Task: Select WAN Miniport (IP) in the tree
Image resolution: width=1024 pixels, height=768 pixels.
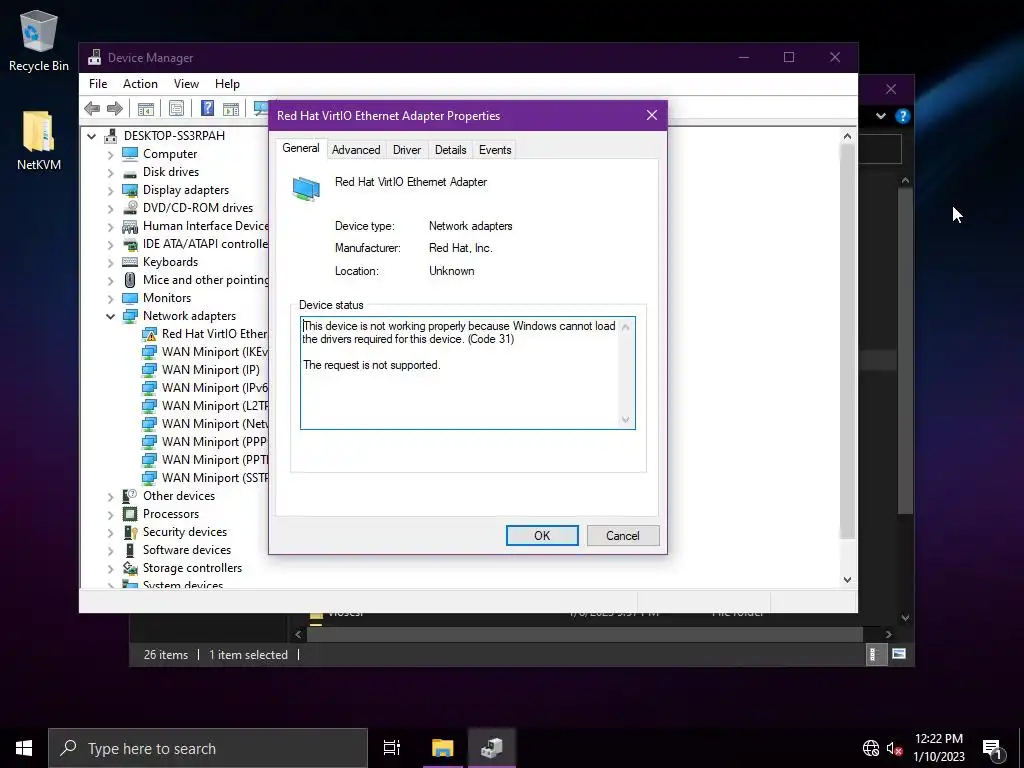Action: pos(211,370)
